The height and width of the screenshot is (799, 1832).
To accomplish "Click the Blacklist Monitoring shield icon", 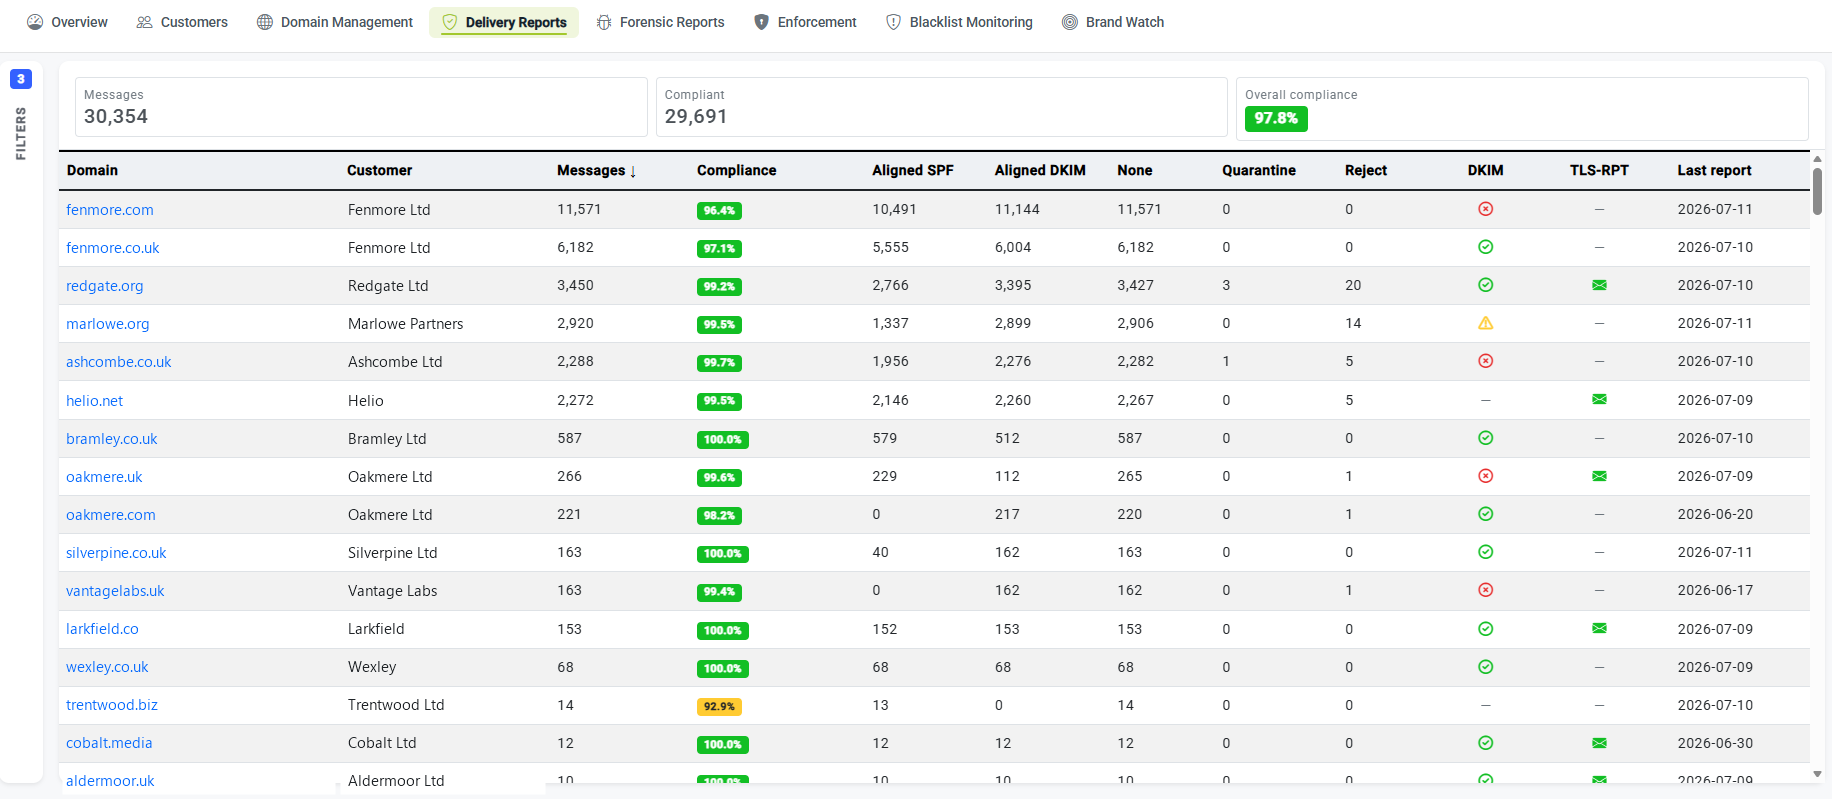I will pos(894,22).
